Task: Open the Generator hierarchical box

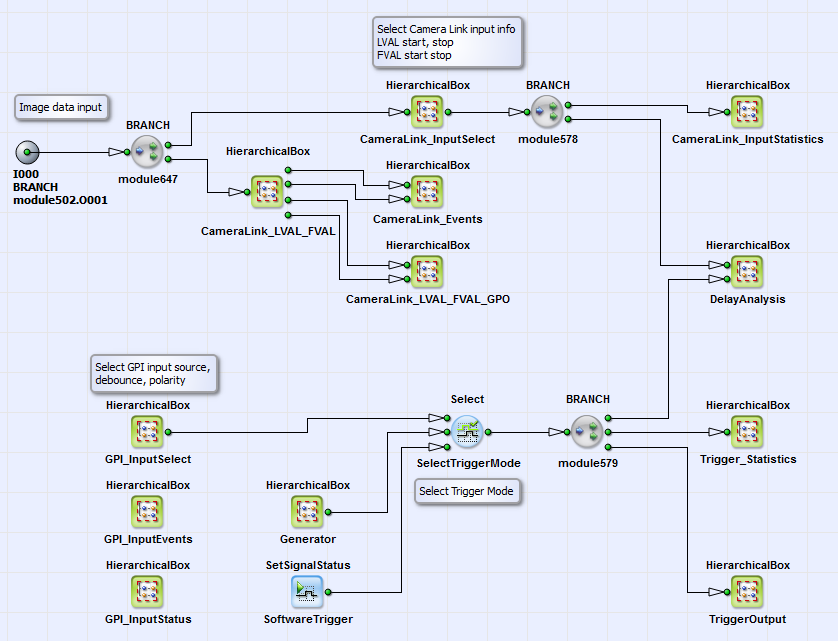Action: click(307, 511)
